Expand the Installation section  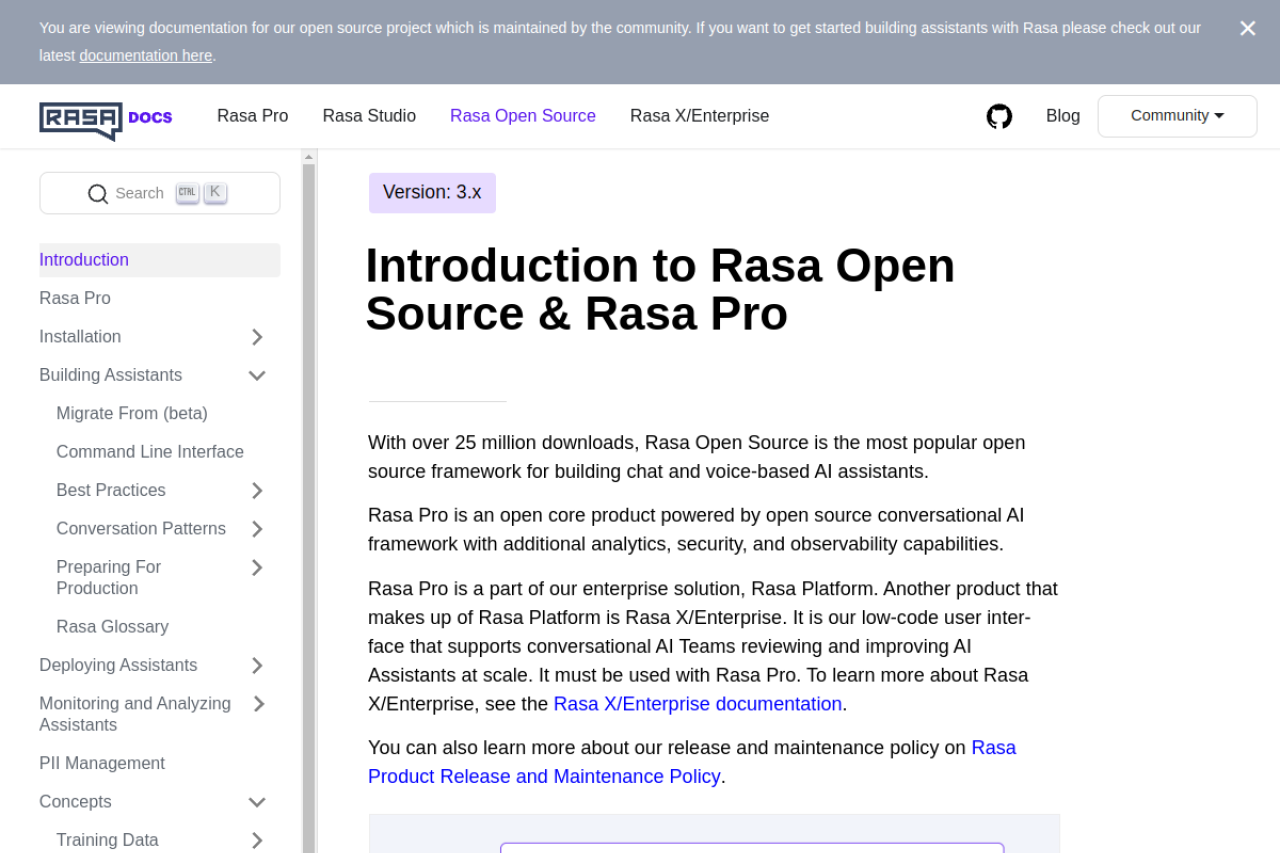click(x=257, y=337)
